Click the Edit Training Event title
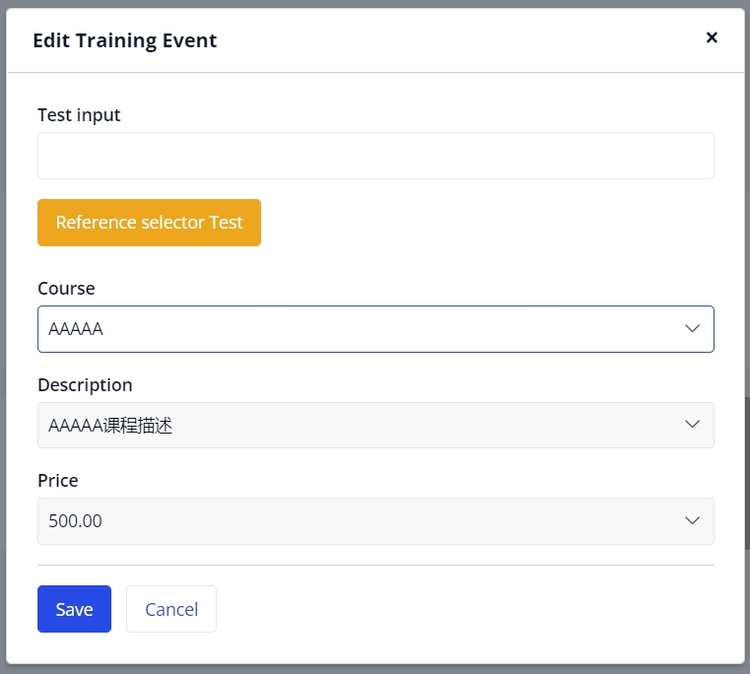This screenshot has width=750, height=674. [125, 41]
